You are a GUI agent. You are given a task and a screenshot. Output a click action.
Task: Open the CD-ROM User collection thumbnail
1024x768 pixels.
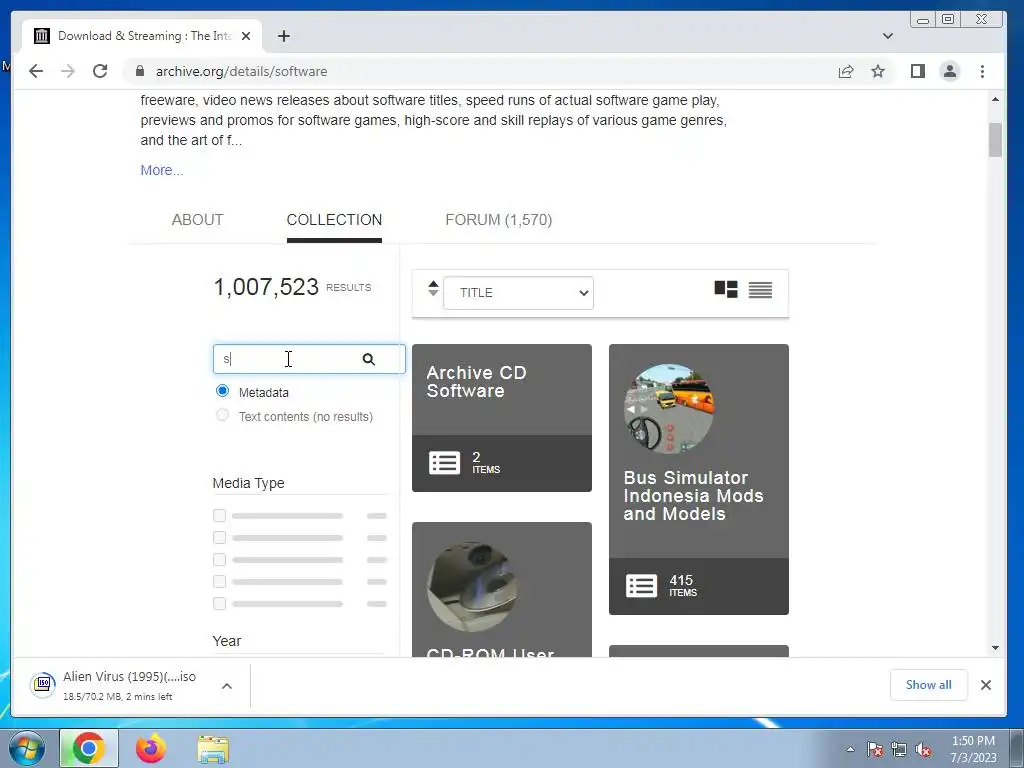tap(472, 586)
